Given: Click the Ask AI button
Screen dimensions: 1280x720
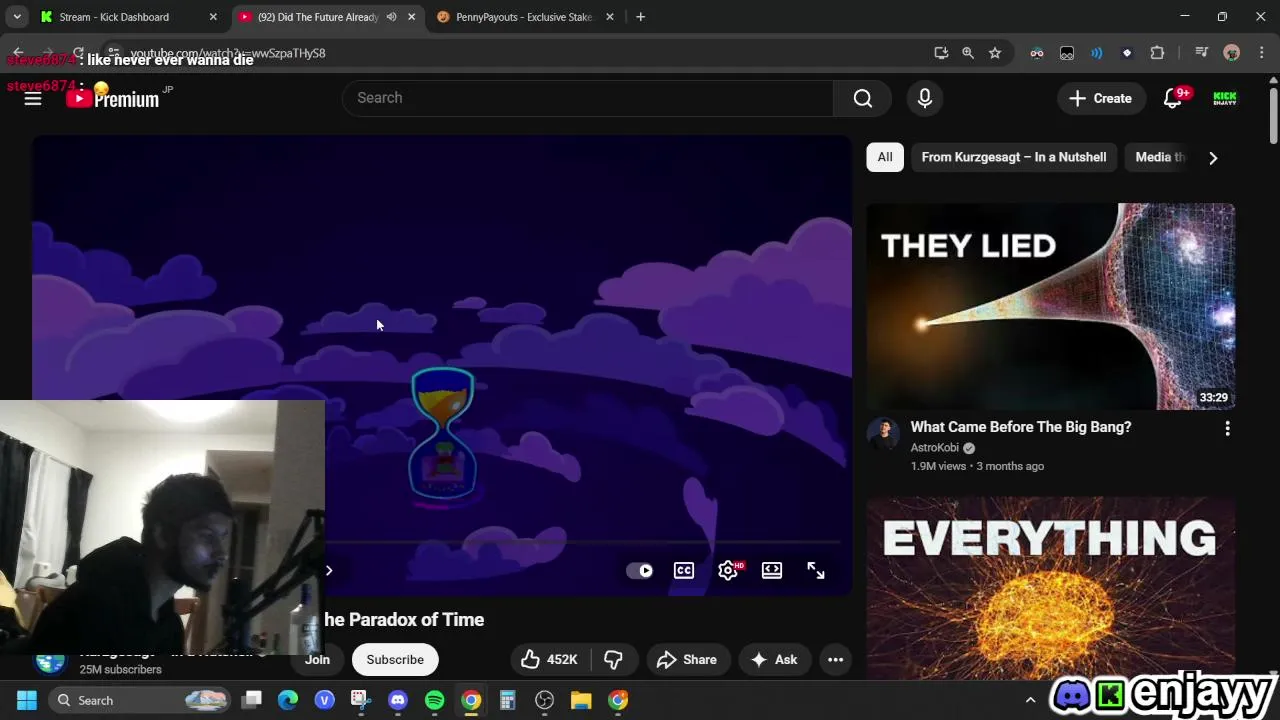Looking at the screenshot, I should [x=774, y=659].
